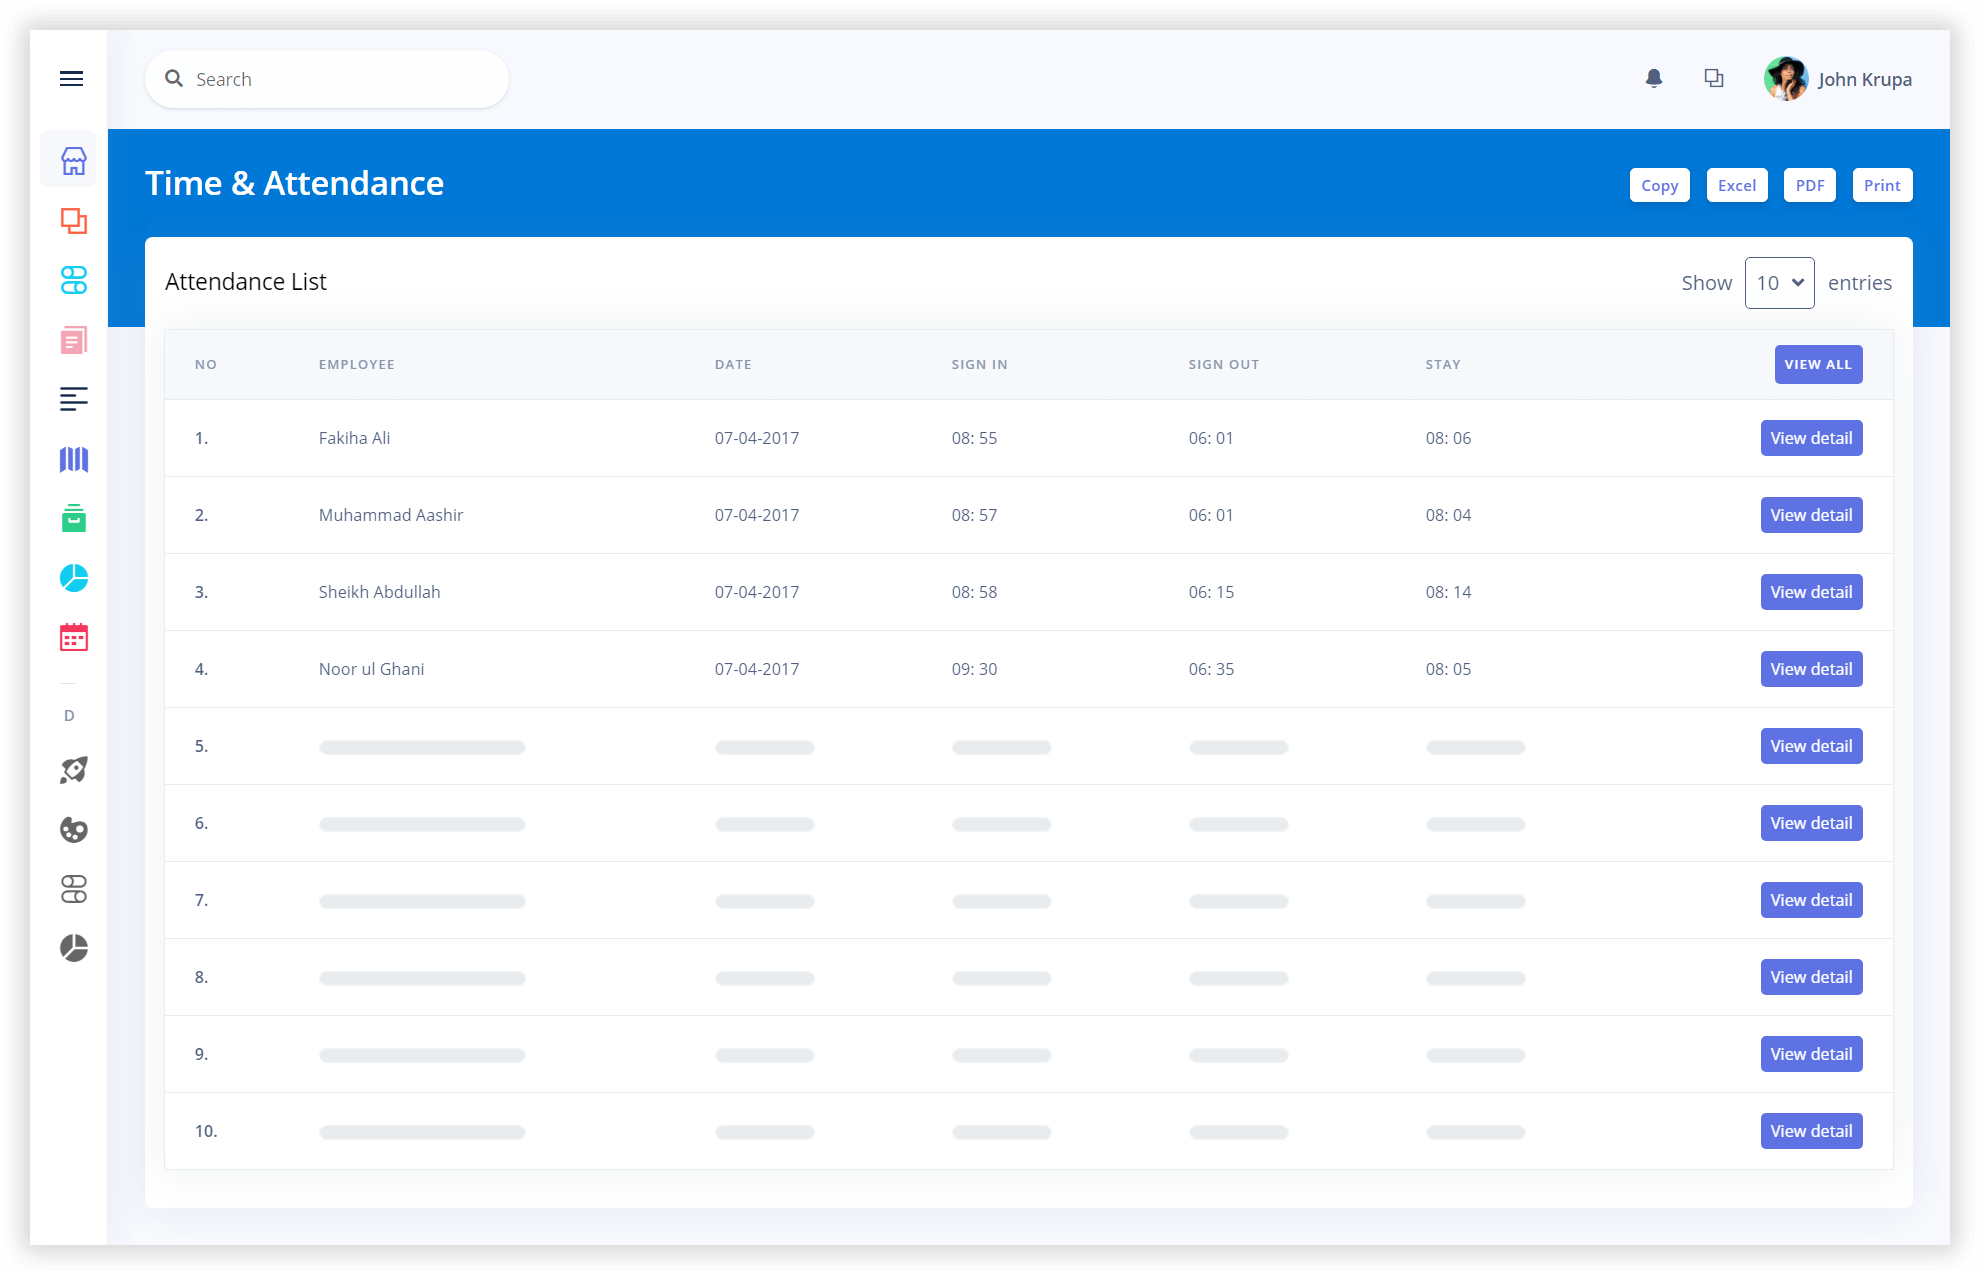Export the table to Excel
The width and height of the screenshot is (1980, 1275).
point(1737,185)
